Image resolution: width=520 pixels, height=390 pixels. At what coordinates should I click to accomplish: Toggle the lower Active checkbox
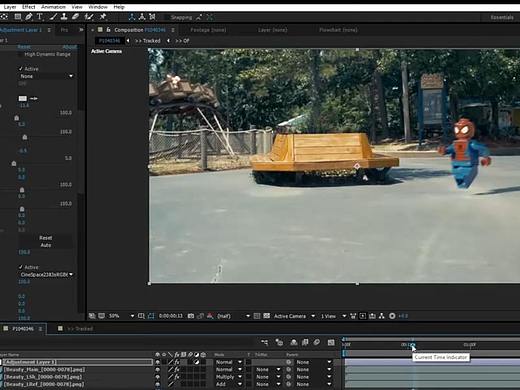pos(21,267)
